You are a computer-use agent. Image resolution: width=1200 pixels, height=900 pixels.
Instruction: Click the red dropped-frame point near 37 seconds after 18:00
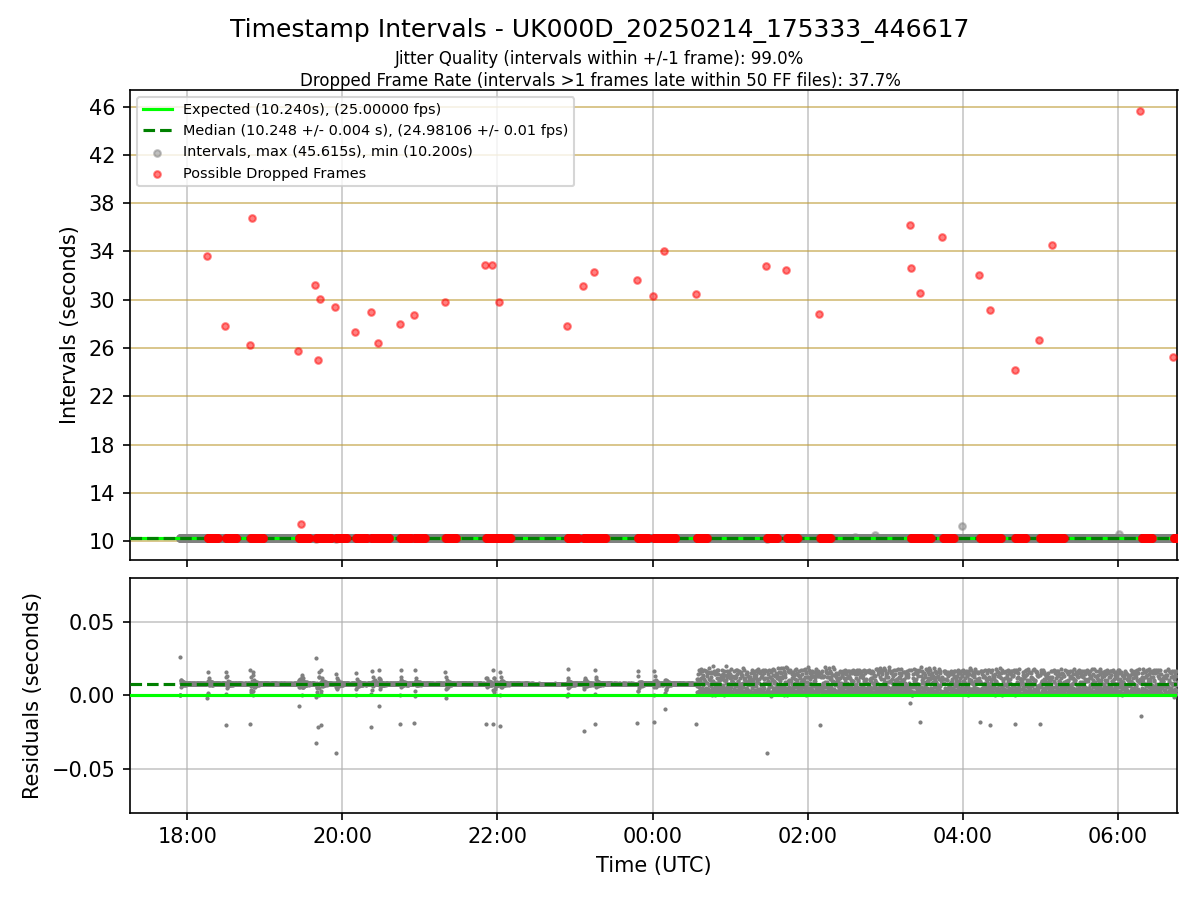252,218
